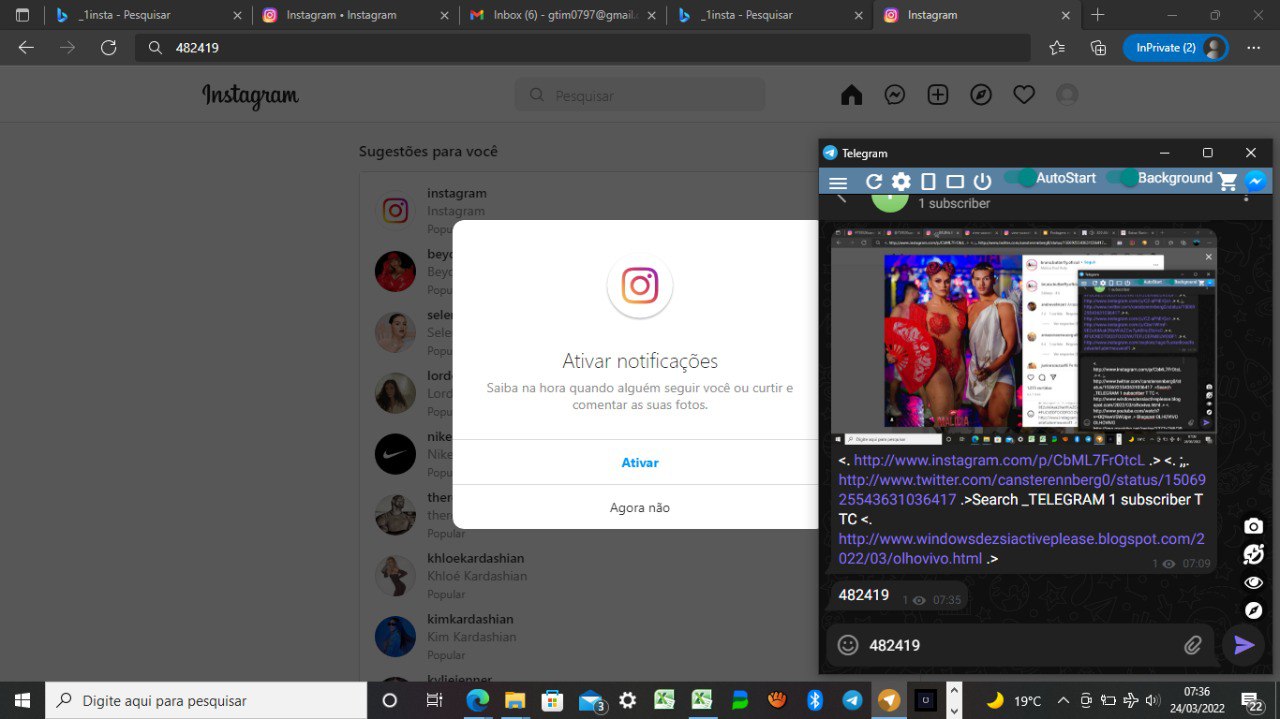Open the blue Telegram taskbar icon
1280x719 pixels.
click(x=851, y=700)
